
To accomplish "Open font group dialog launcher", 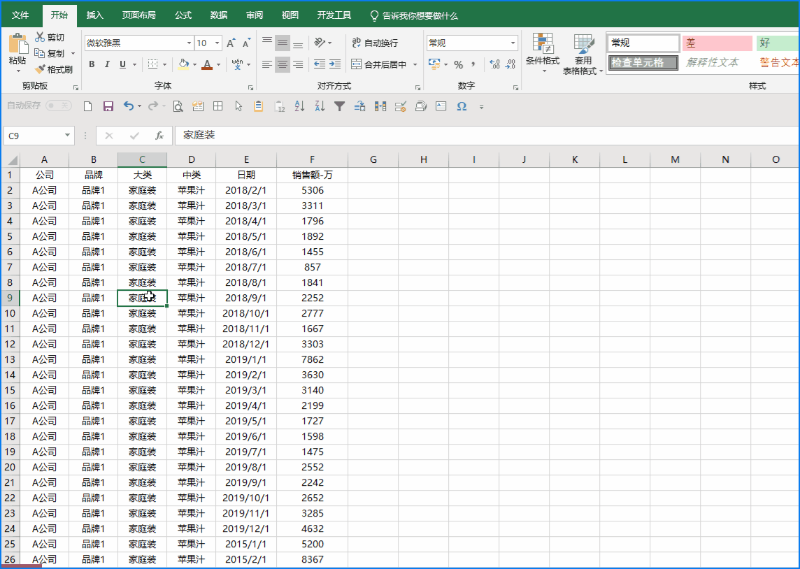I will point(251,88).
